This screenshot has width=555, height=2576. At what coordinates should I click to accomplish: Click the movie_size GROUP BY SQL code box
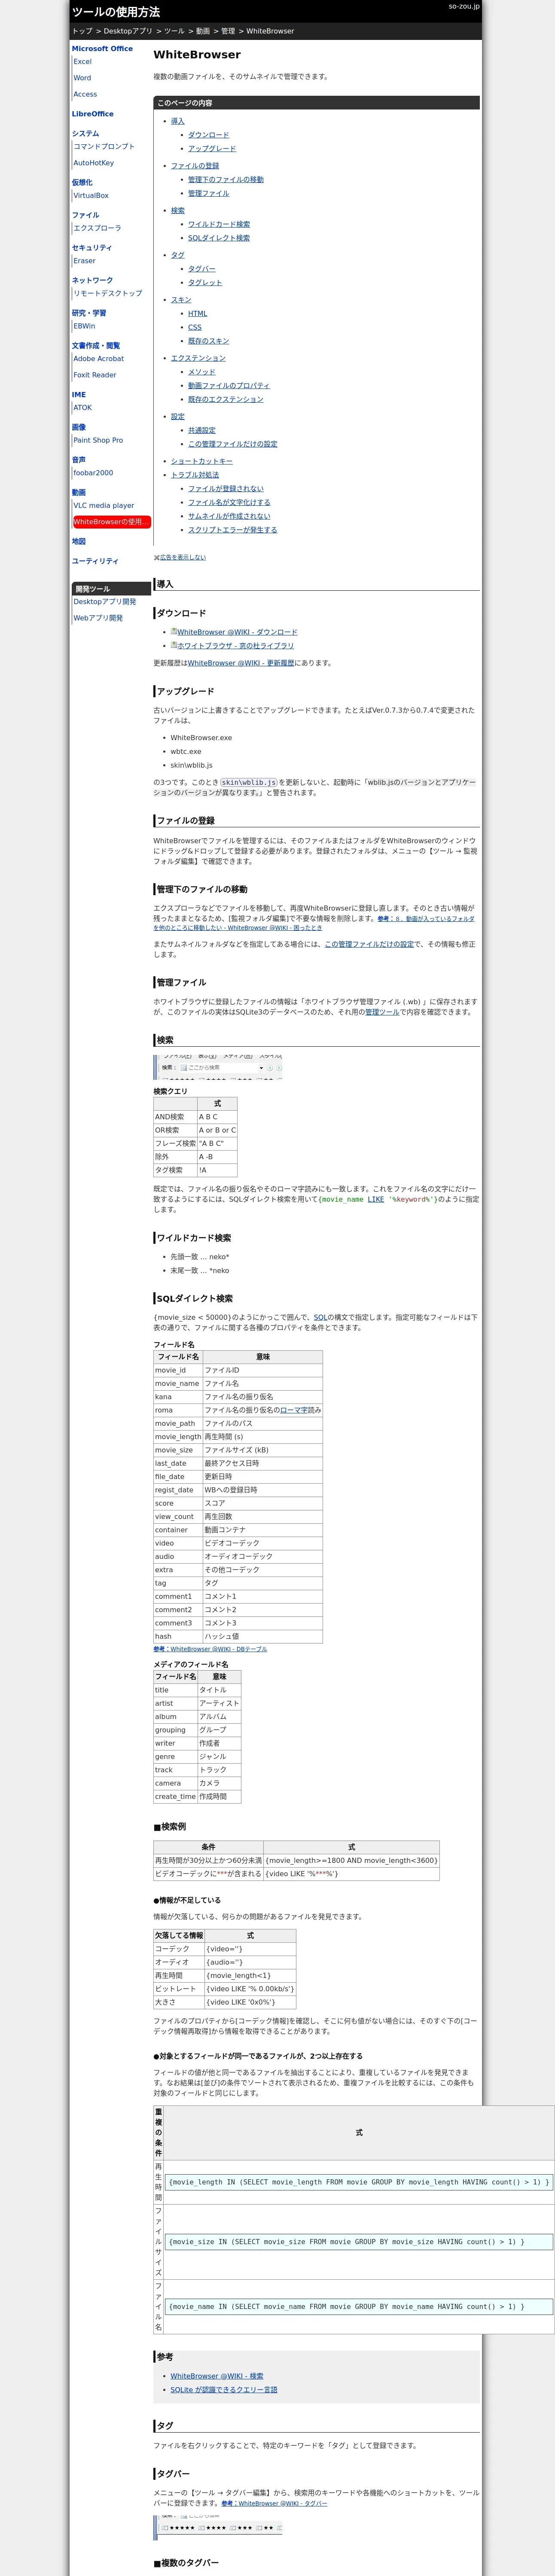click(x=359, y=2242)
